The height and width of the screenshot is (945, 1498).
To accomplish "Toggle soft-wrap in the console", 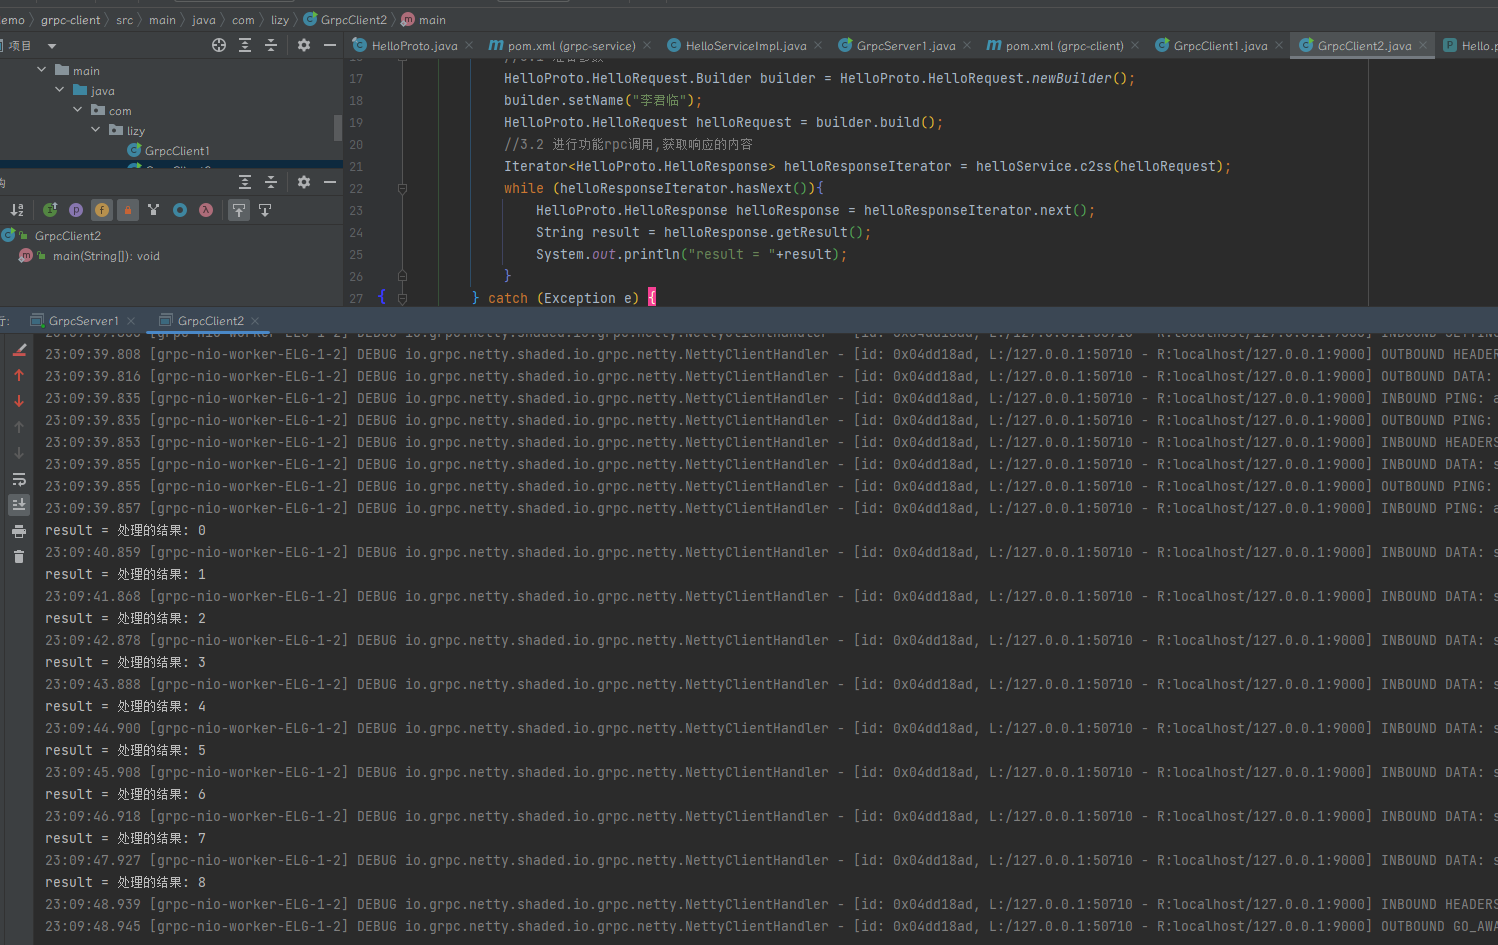I will (x=19, y=479).
